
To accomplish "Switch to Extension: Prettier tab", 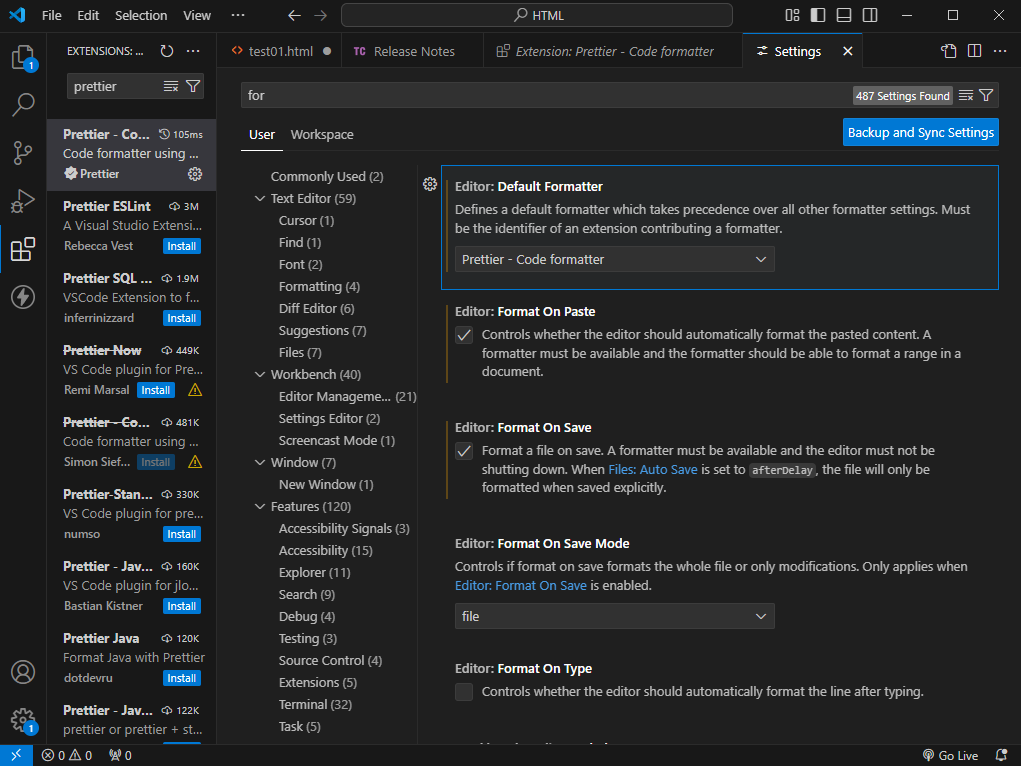I will (x=613, y=51).
